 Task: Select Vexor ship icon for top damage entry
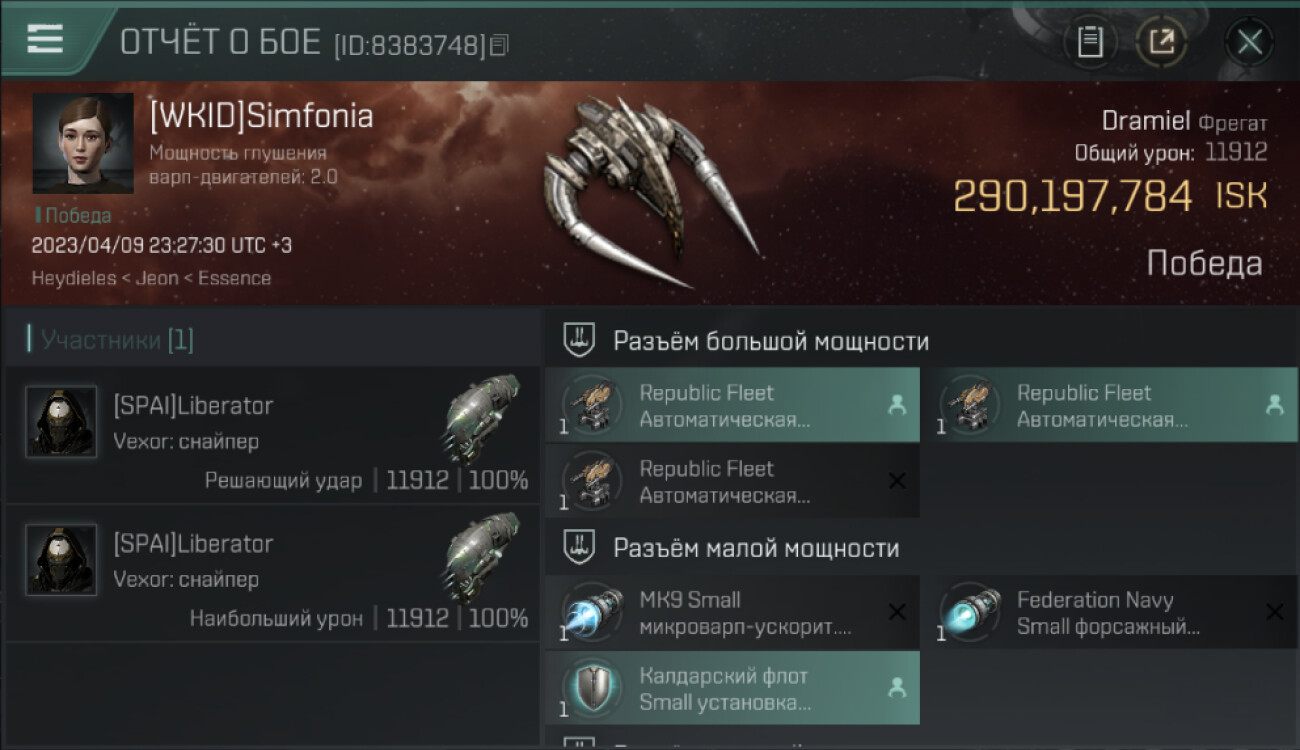tap(483, 555)
